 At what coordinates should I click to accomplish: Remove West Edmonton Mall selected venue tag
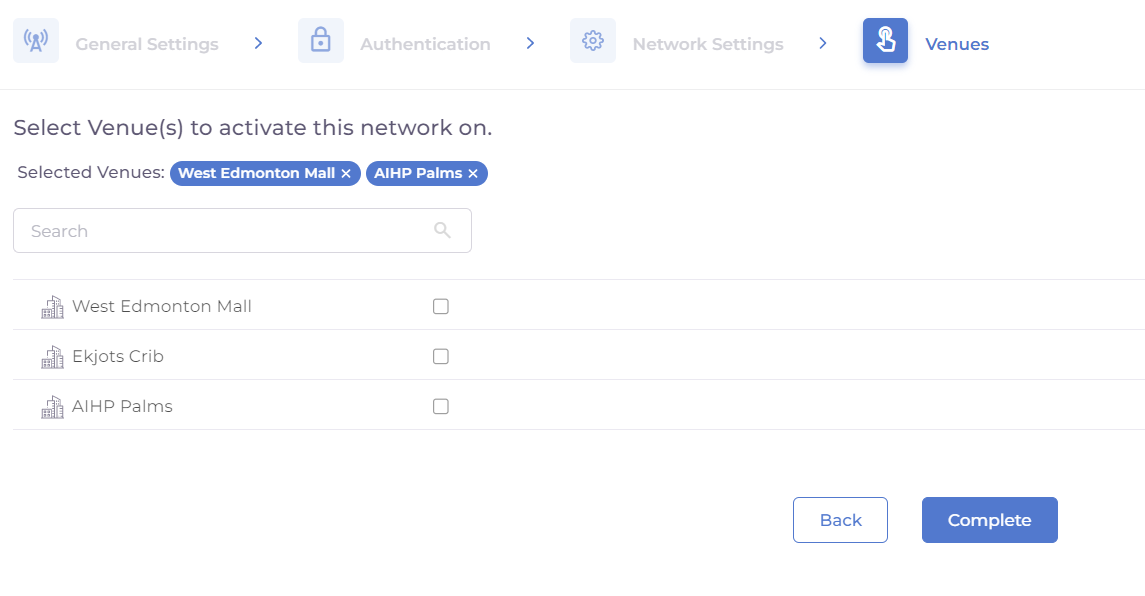coord(346,174)
